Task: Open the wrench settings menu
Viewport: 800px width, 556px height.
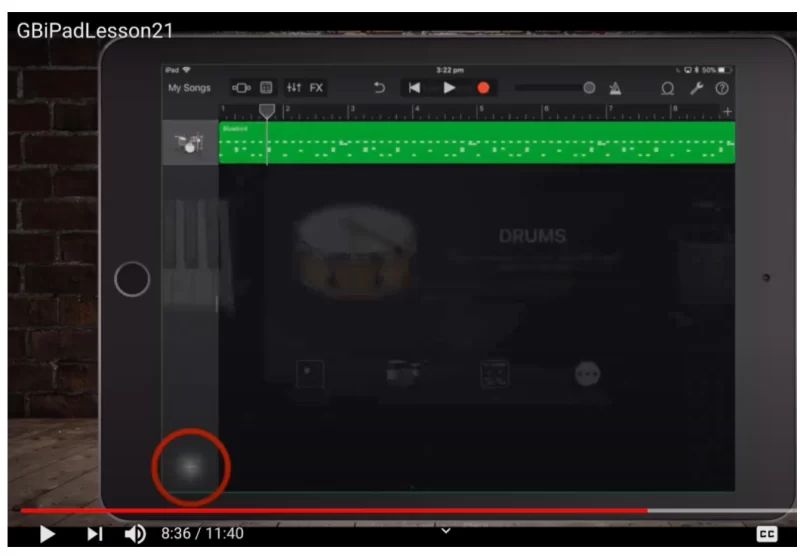Action: [x=696, y=88]
